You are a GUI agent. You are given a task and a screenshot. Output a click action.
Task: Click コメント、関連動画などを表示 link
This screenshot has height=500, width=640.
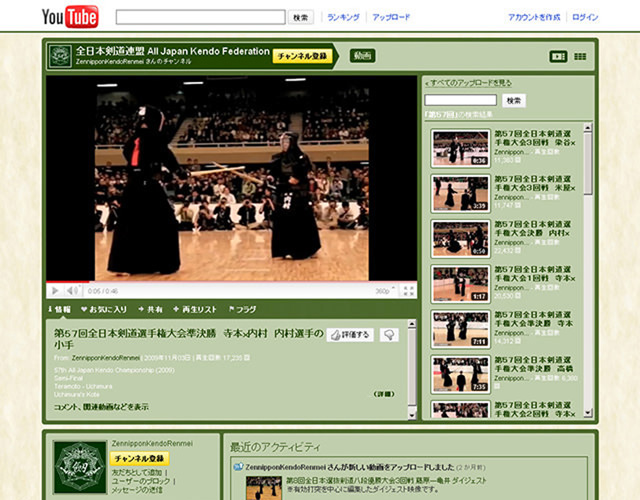101,407
